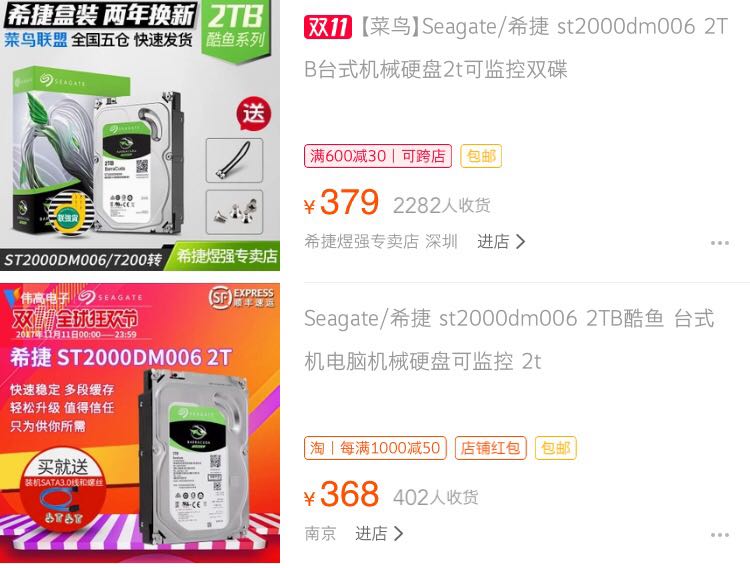Click the ¥368 price on the second listing
This screenshot has height=568, width=750.
(342, 494)
